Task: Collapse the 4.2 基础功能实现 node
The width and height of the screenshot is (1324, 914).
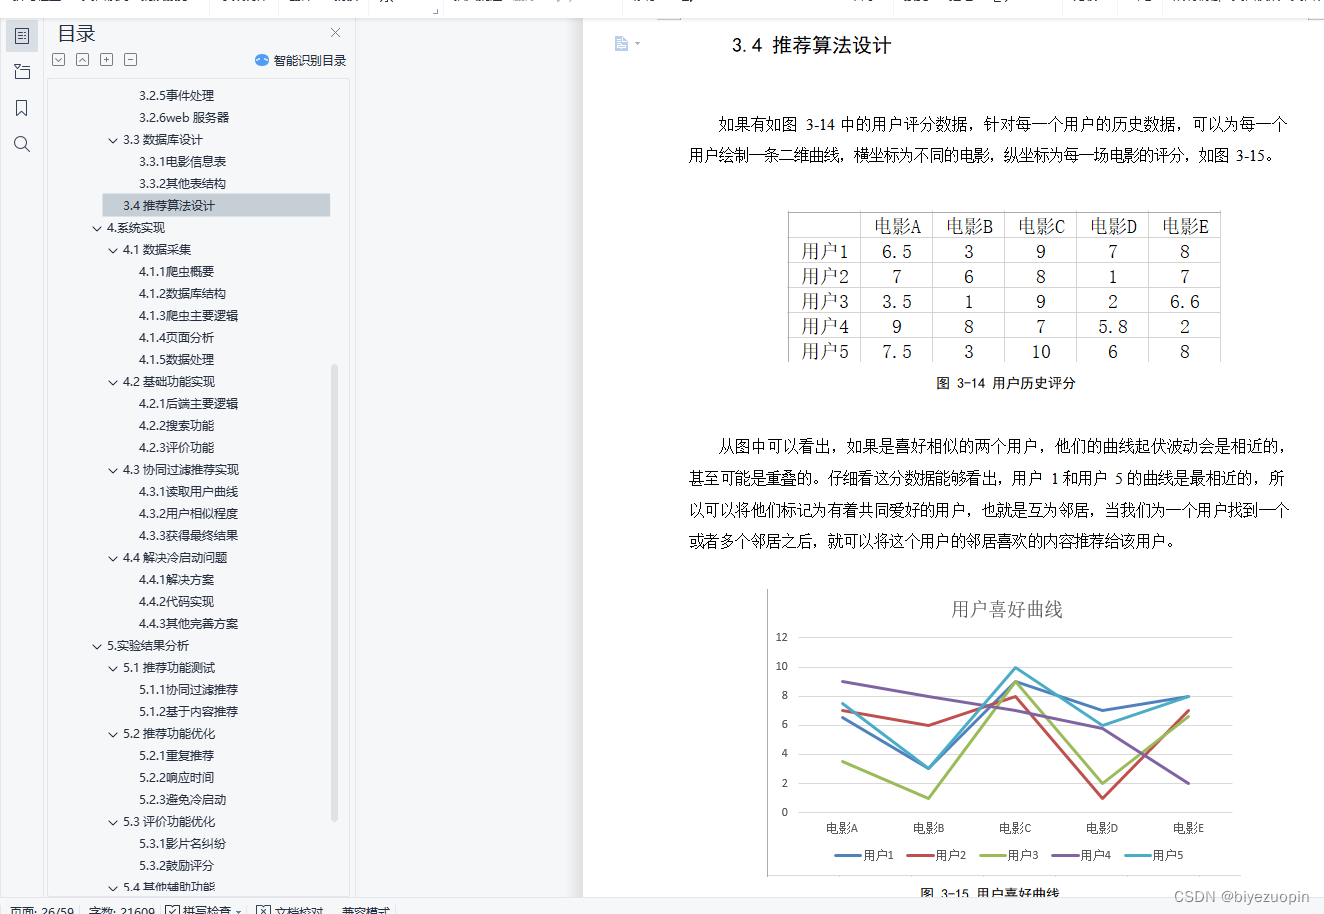Action: tap(113, 382)
